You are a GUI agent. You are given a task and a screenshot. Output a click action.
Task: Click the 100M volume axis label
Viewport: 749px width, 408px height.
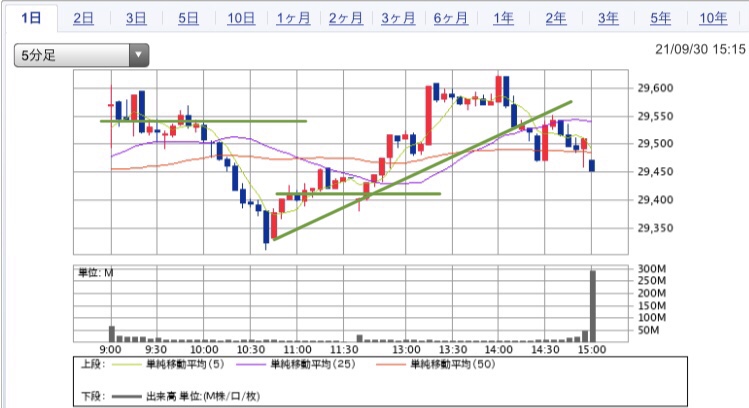pyautogui.click(x=652, y=317)
